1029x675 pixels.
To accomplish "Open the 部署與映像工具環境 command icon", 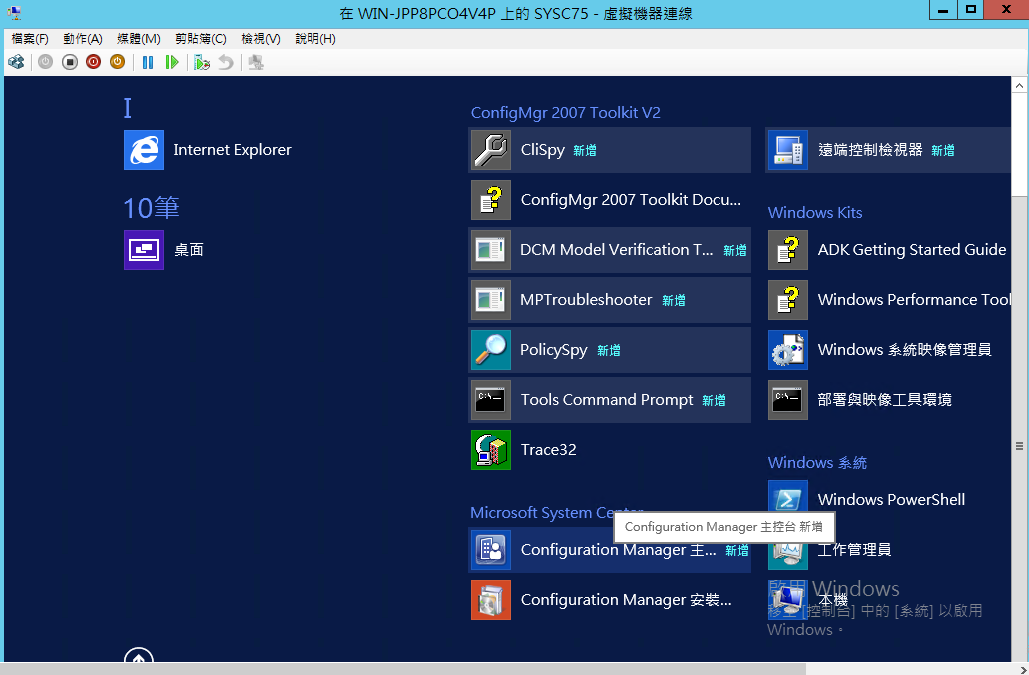I will (788, 400).
